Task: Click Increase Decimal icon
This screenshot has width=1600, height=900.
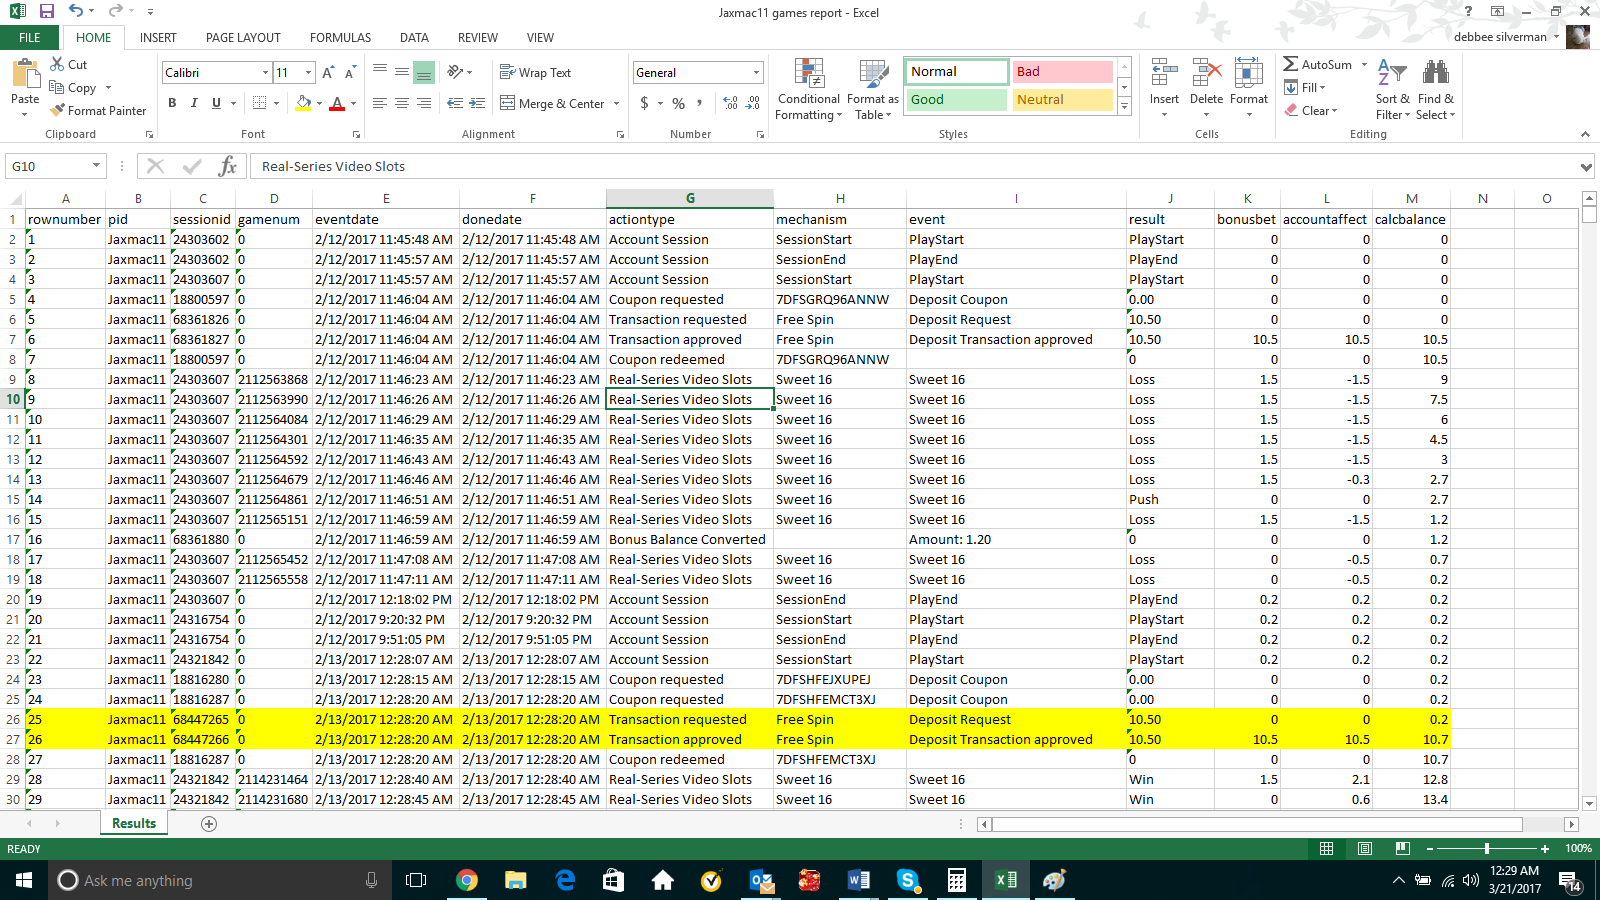Action: pos(730,103)
